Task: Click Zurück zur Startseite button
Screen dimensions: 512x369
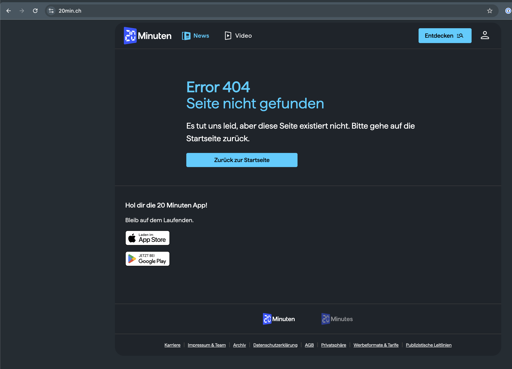Action: (242, 160)
